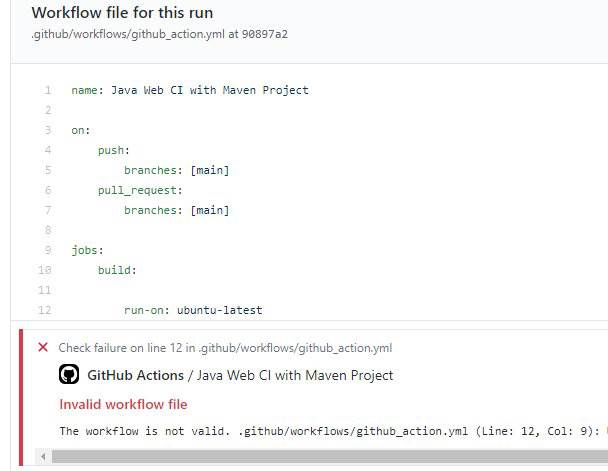
Task: Click line number 9 beside jobs
Action: 48,250
